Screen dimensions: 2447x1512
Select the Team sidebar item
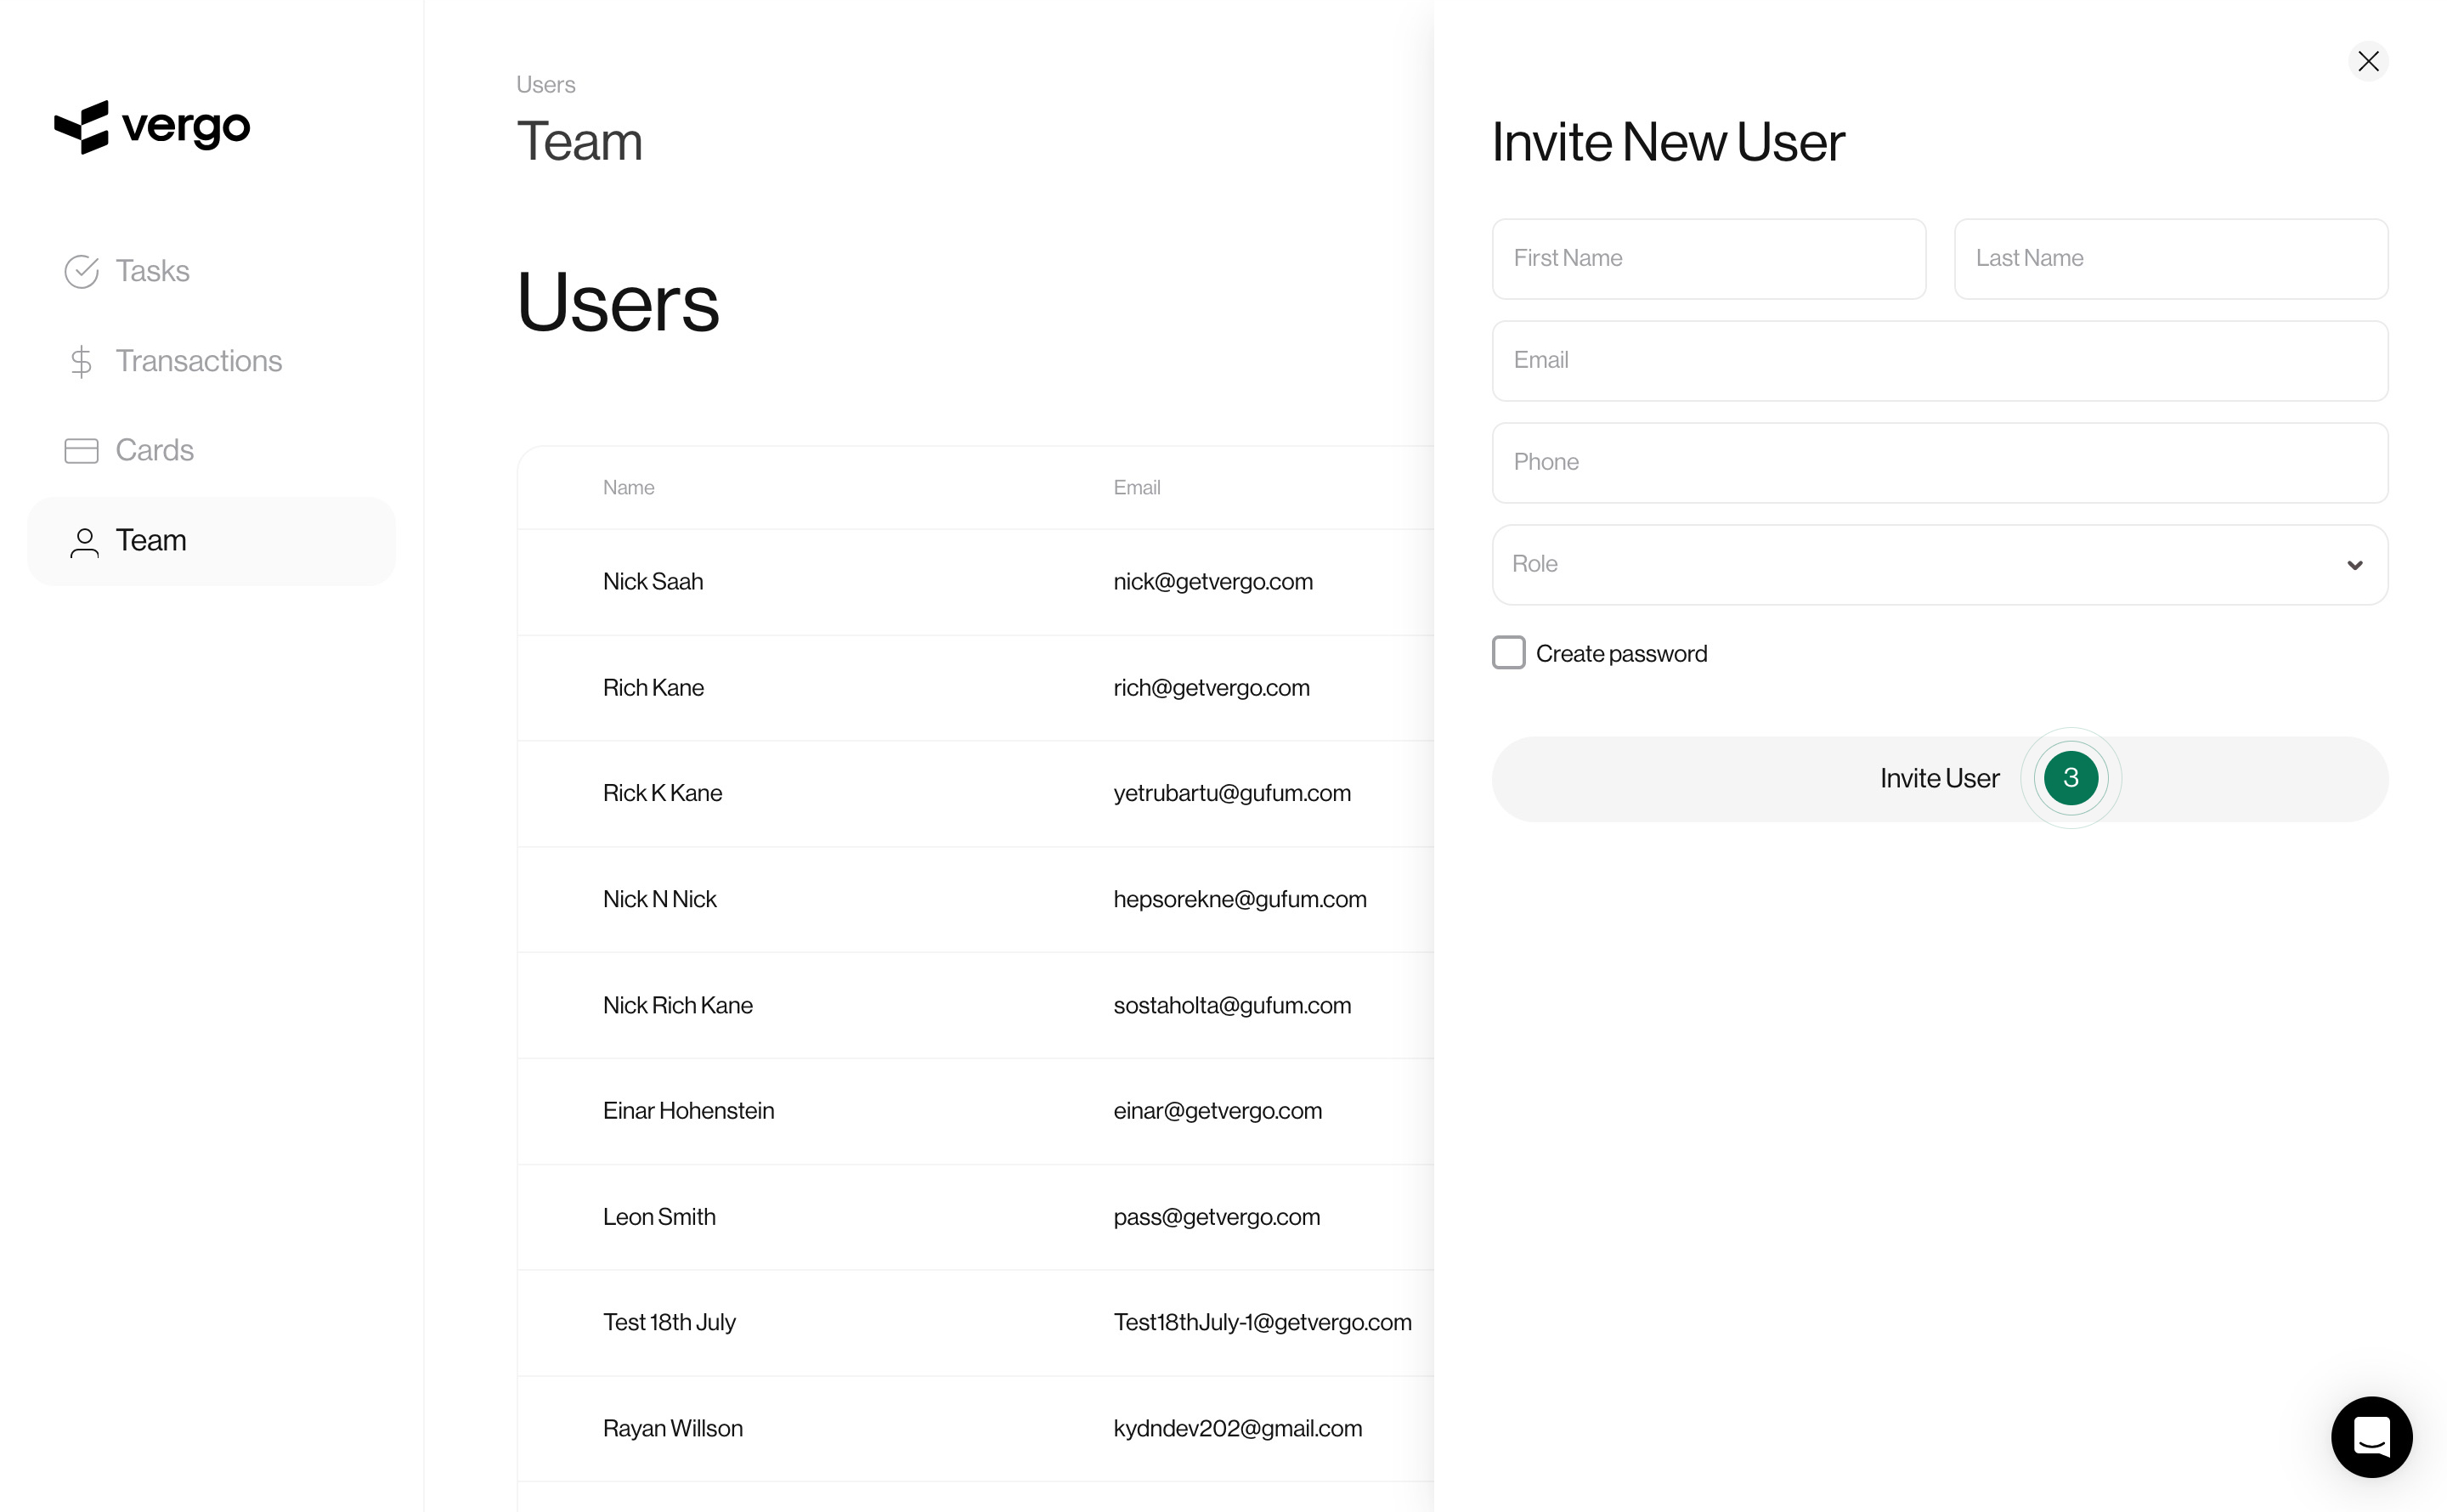211,541
